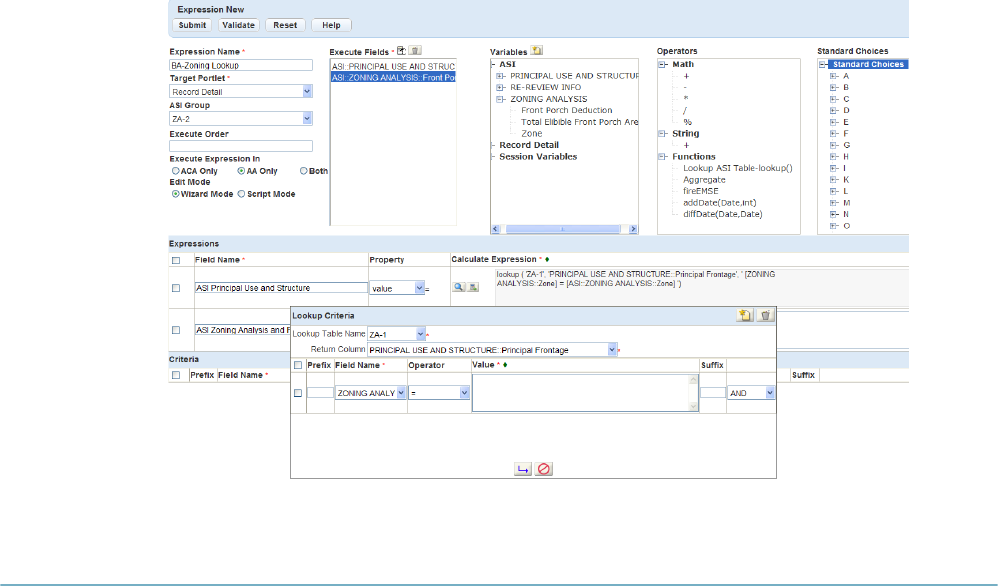Select Total Elibible Front Porch variable
The width and height of the screenshot is (998, 586).
point(579,122)
